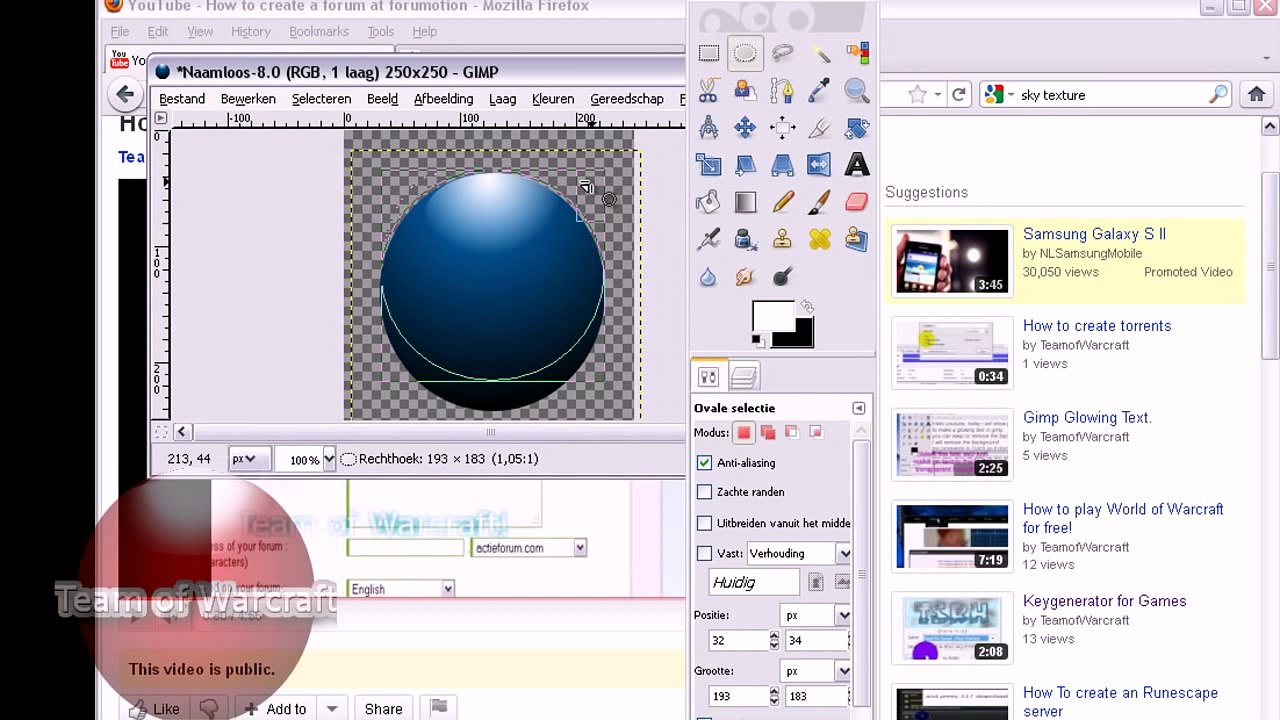Open 'Samsung Galaxy S II' video link

1094,234
